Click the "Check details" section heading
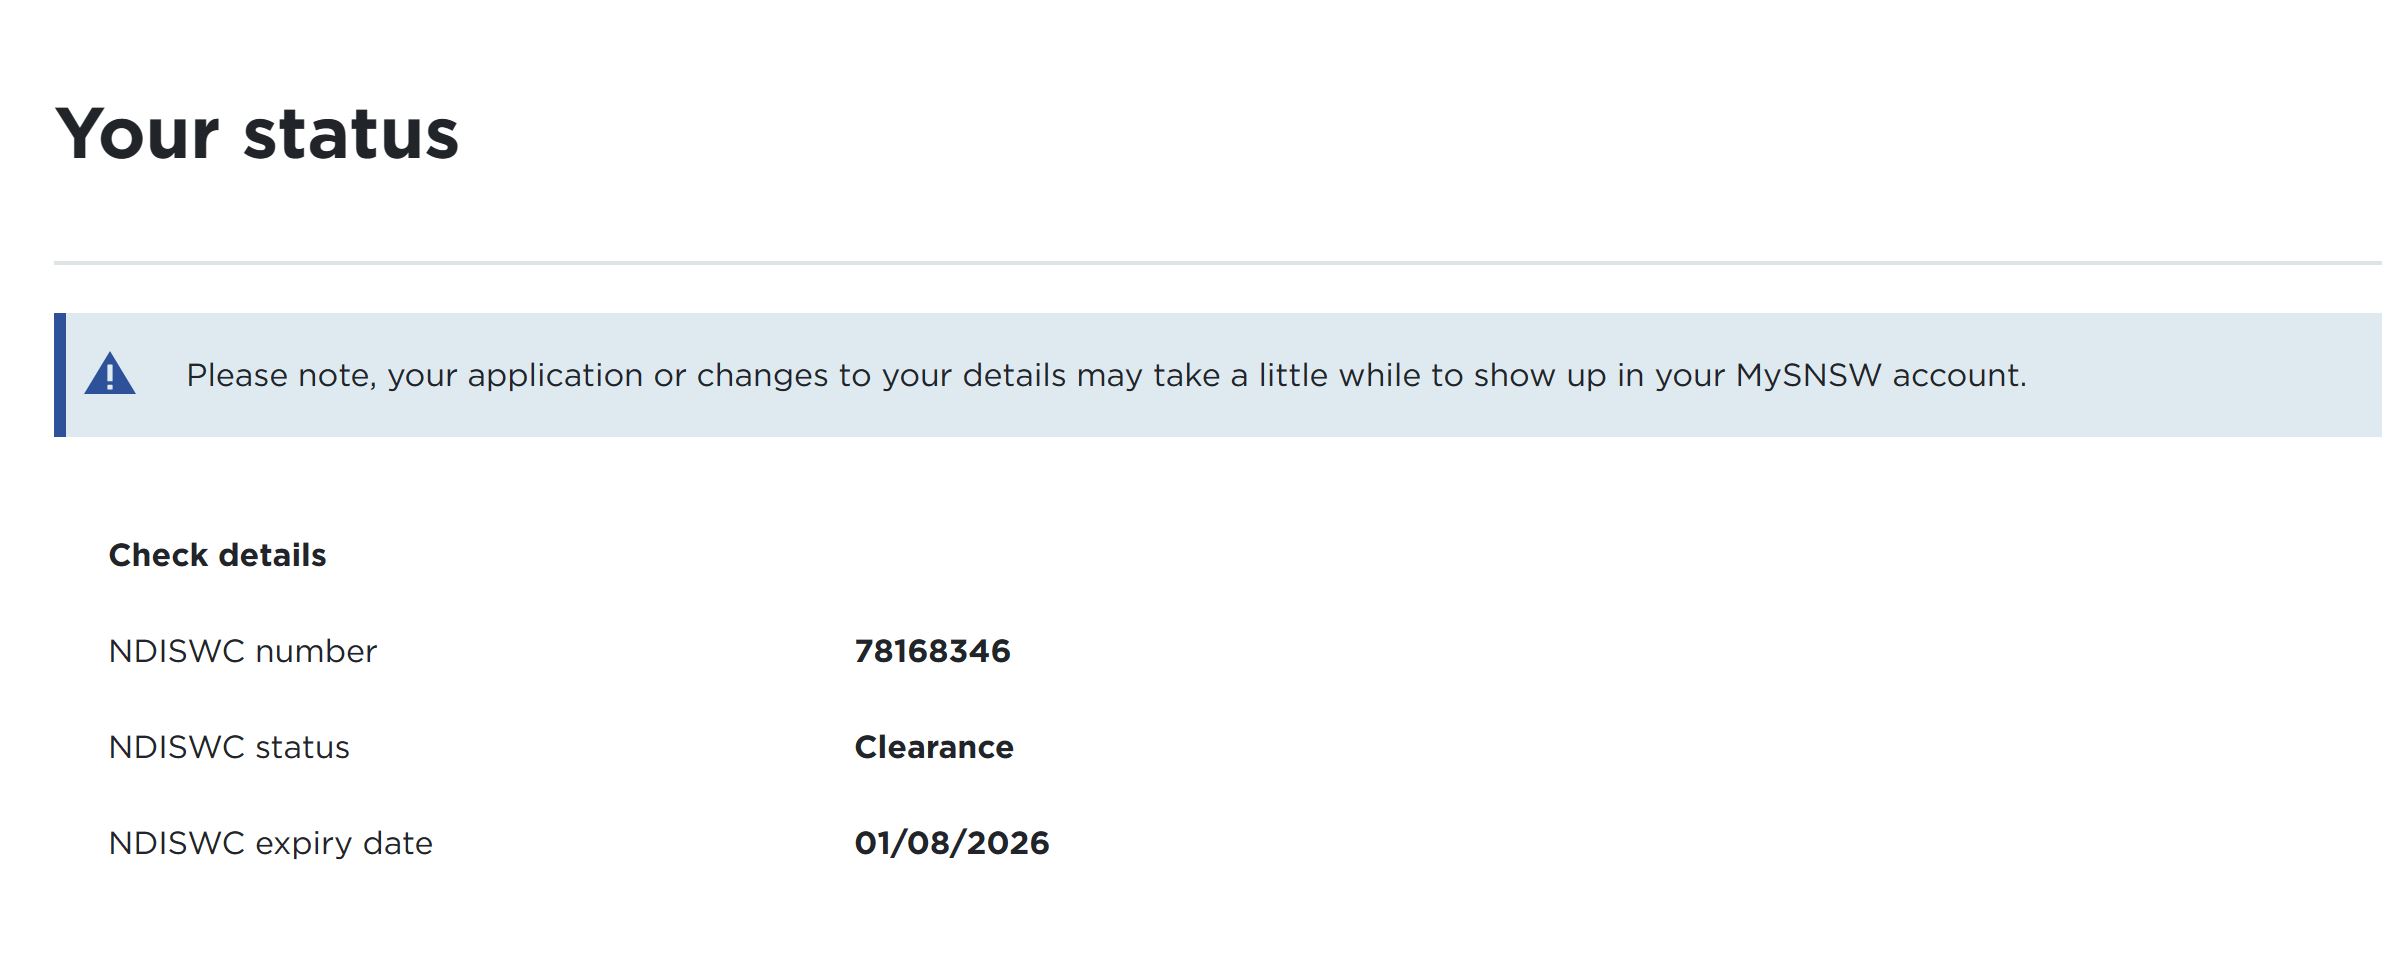 click(217, 555)
